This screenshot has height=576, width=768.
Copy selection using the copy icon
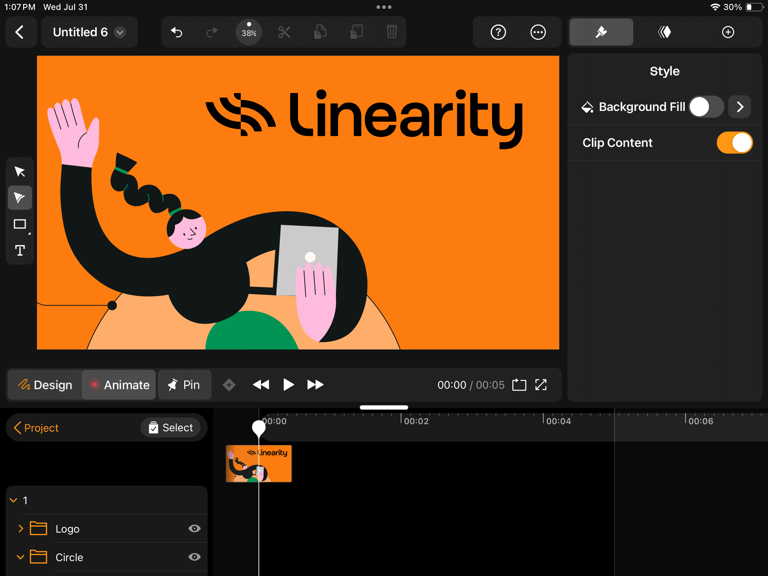click(x=320, y=32)
